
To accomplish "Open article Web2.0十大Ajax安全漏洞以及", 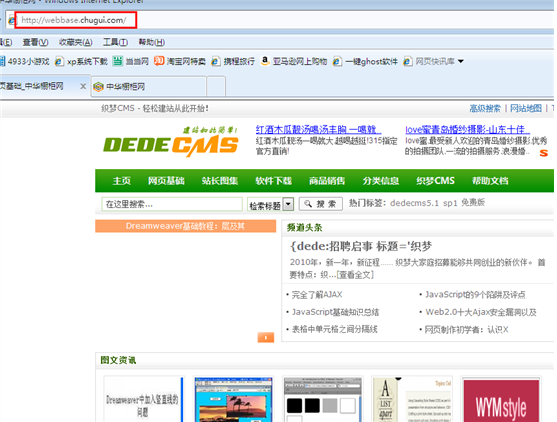I will 481,312.
